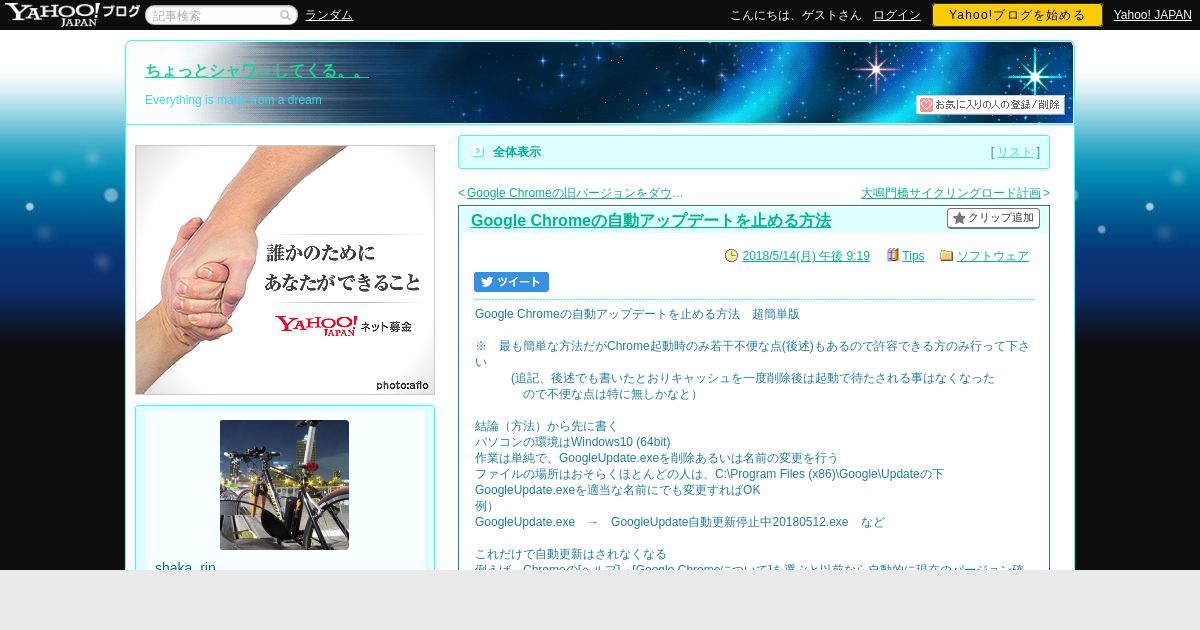The image size is (1200, 630).
Task: Go to previous post Google Chromeの旧バージョン
Action: [x=575, y=193]
